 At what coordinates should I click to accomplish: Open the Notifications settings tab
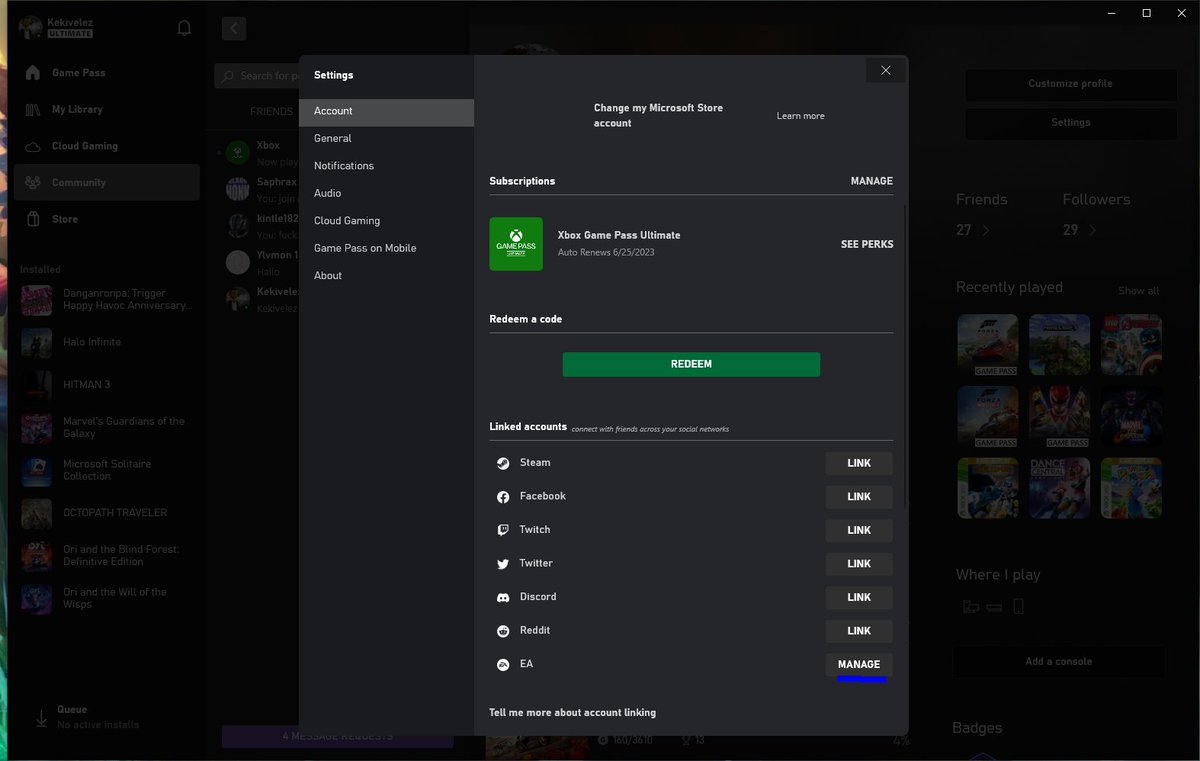(x=386, y=166)
